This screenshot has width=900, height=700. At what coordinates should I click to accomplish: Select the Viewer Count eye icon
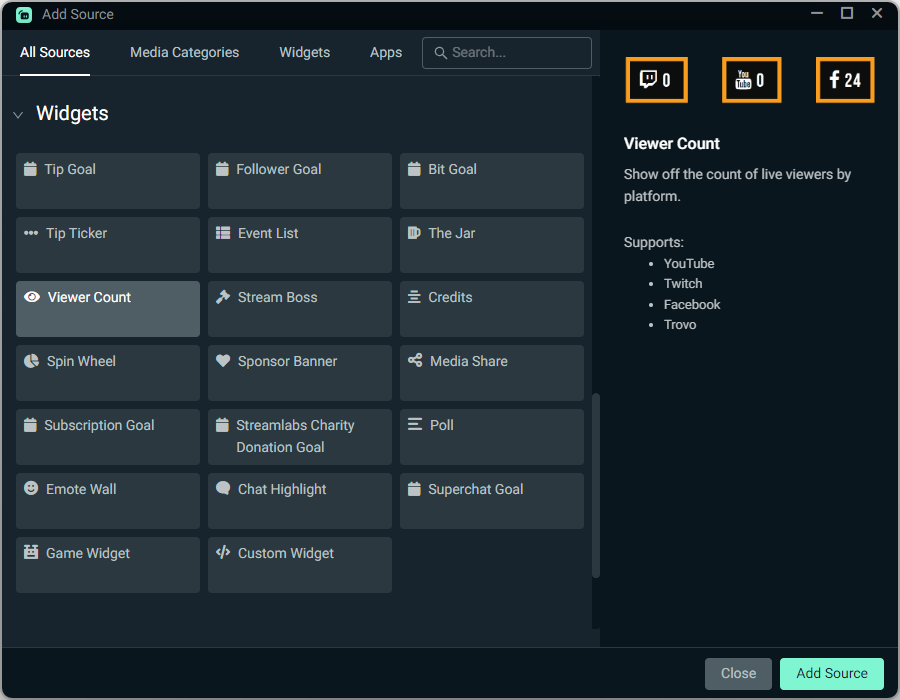pyautogui.click(x=31, y=297)
